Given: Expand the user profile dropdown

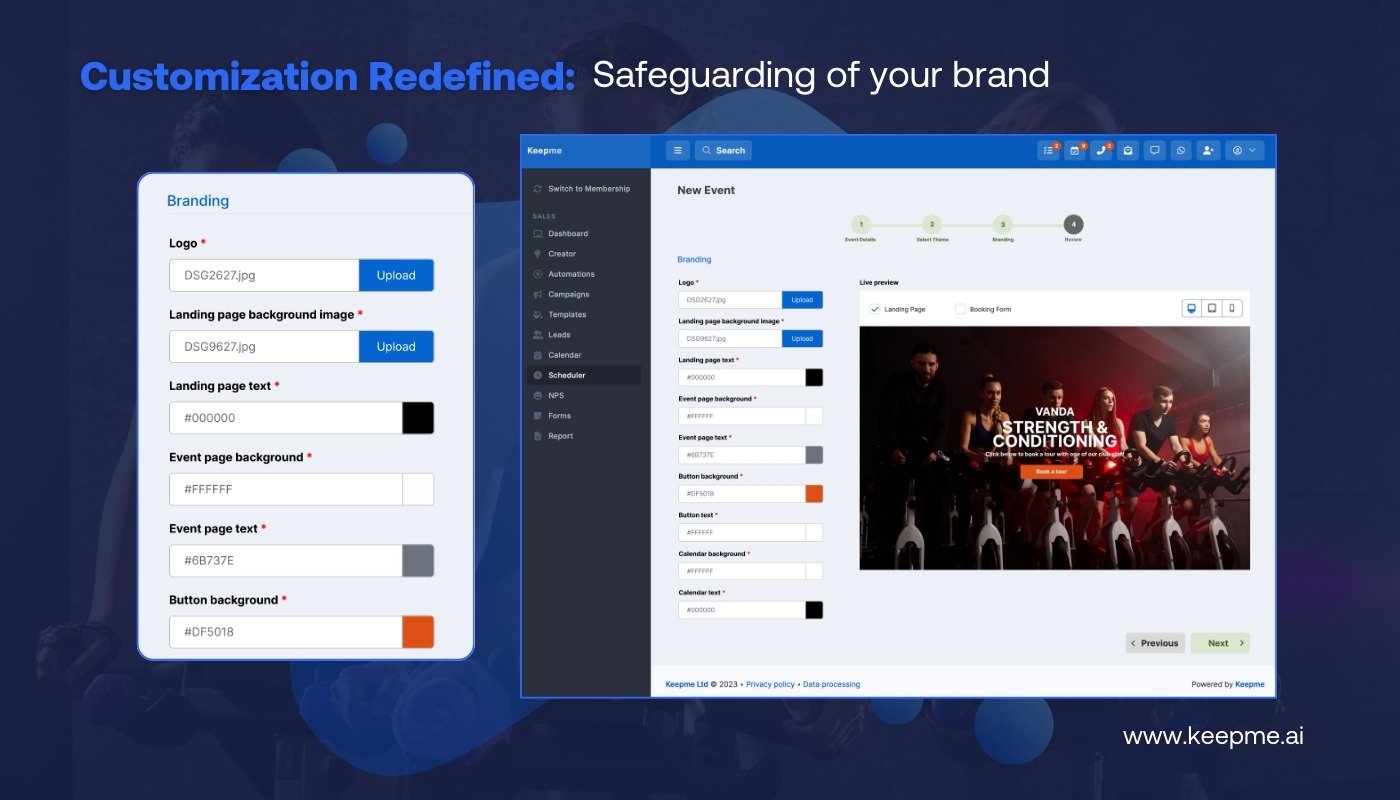Looking at the screenshot, I should pos(1245,150).
